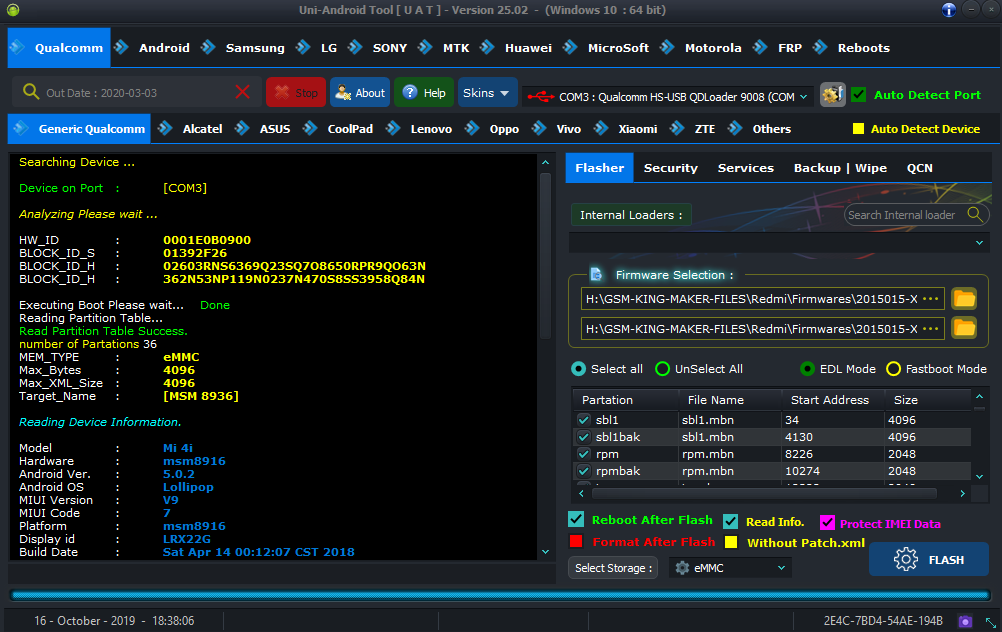Uncheck the rpmbak partition checkbox
1002x632 pixels.
(583, 471)
